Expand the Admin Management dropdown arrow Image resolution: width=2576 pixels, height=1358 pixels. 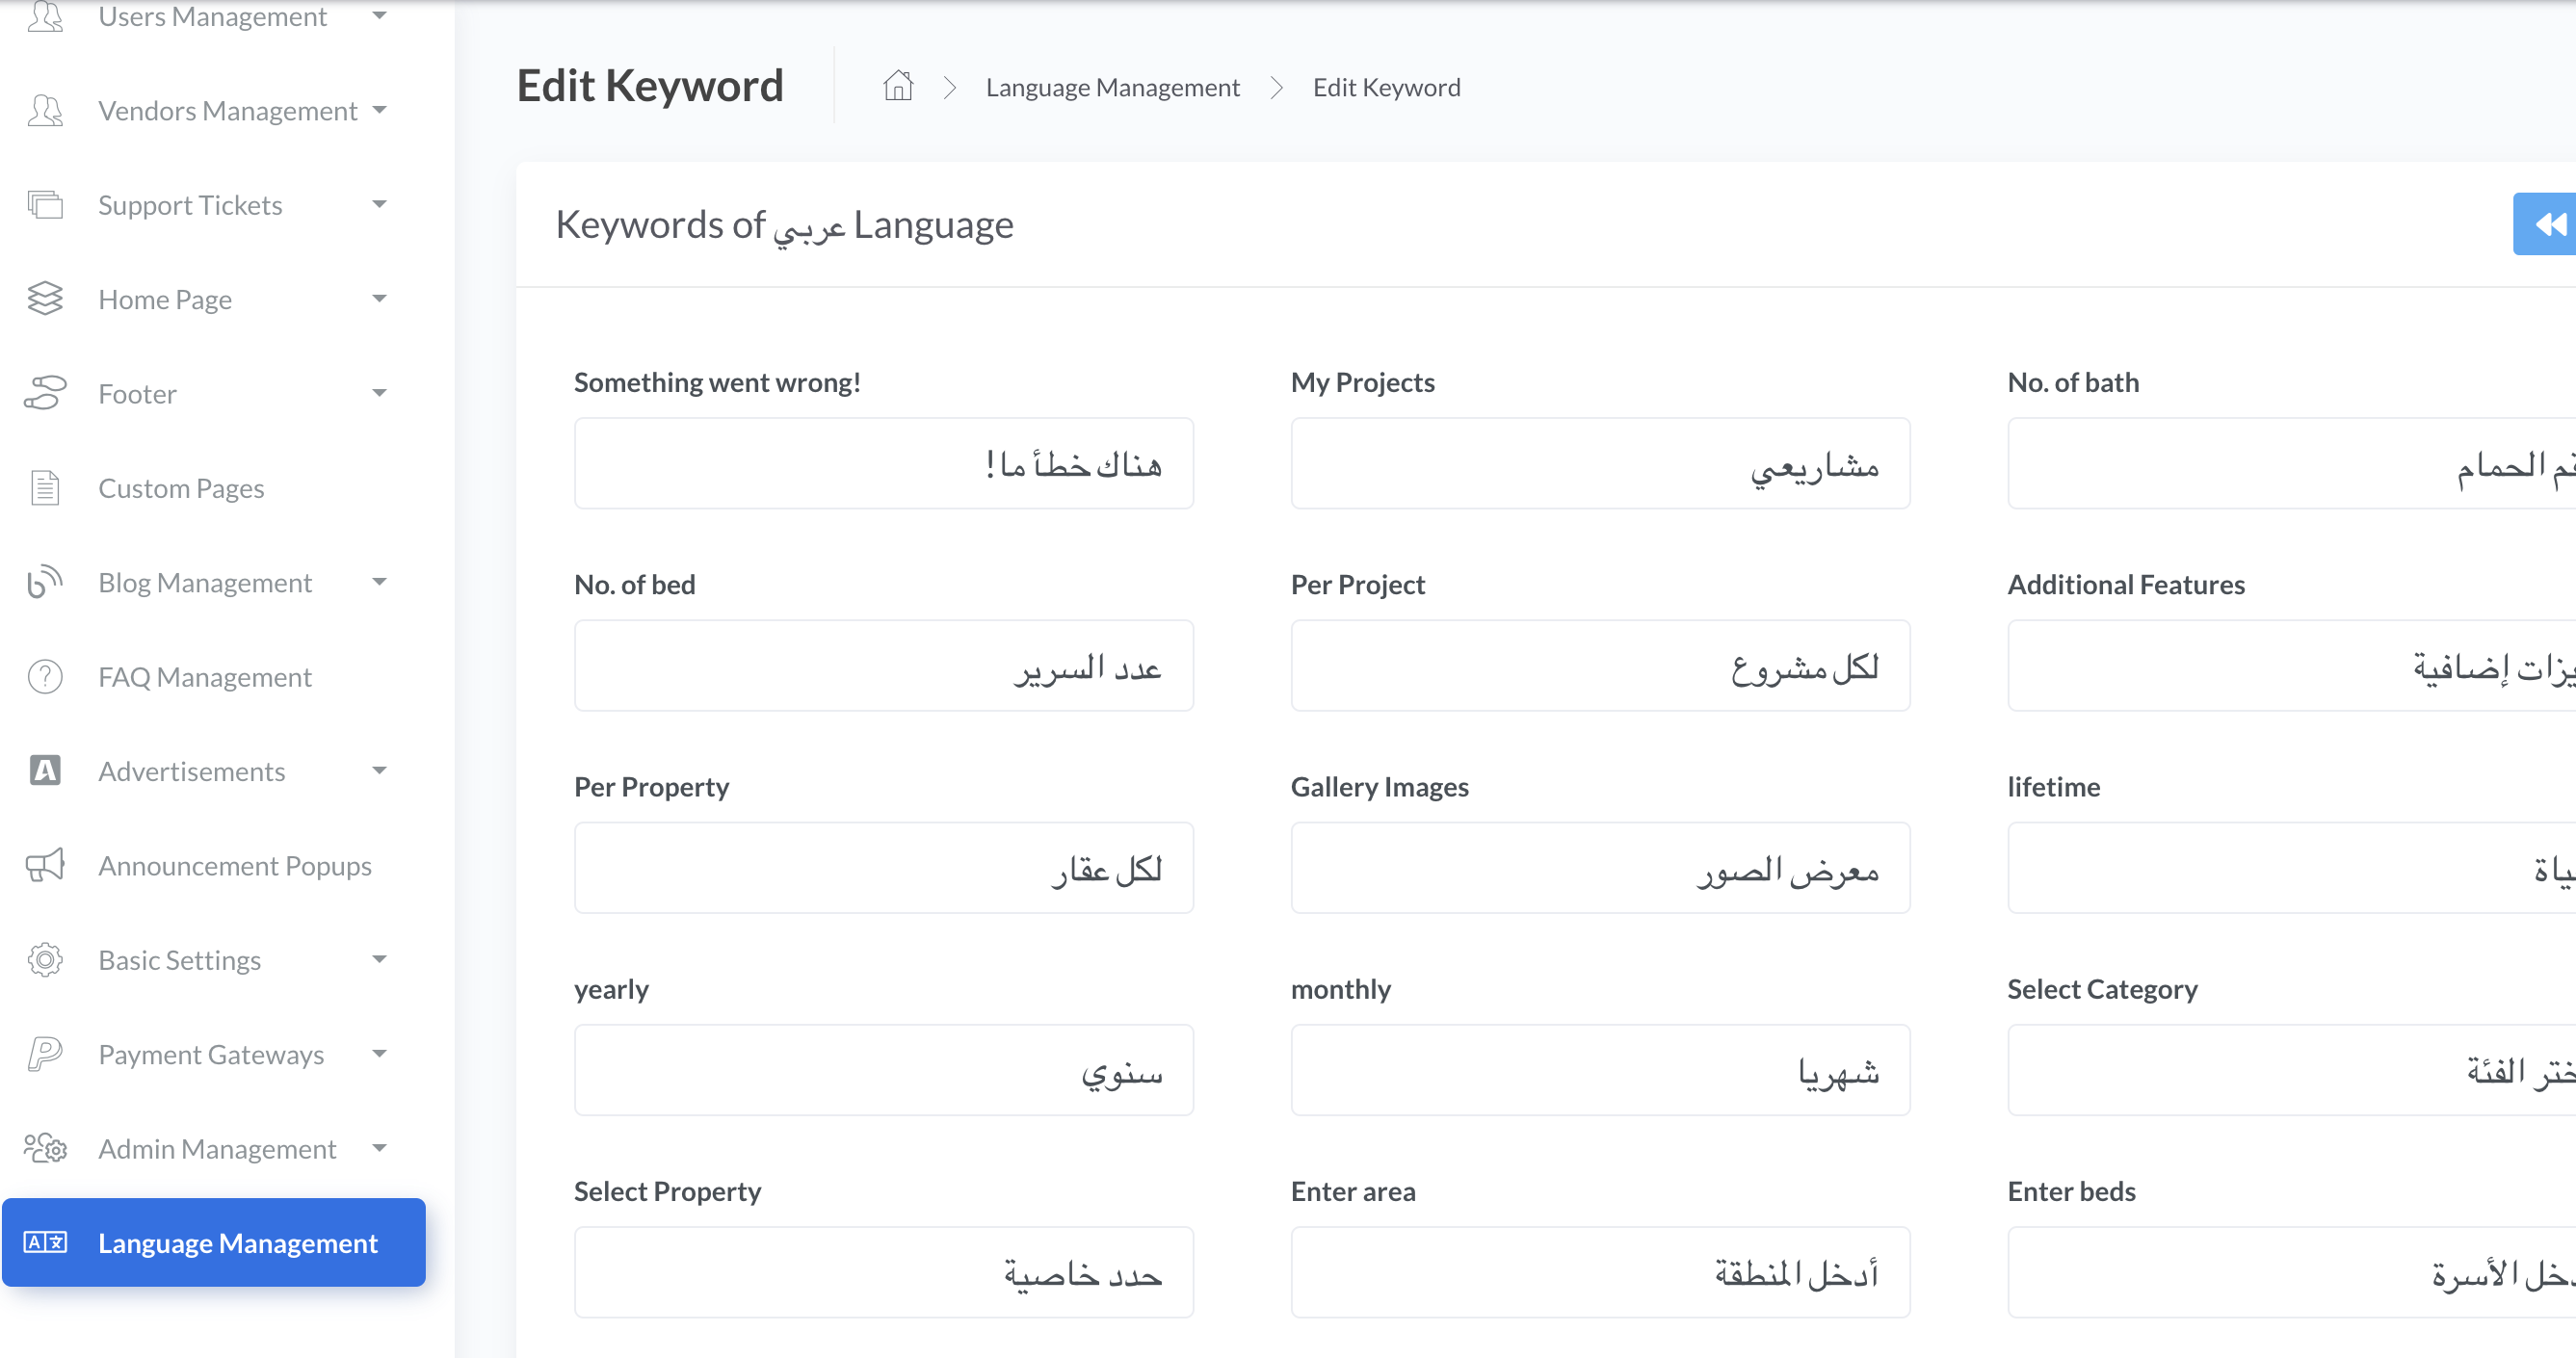(379, 1148)
